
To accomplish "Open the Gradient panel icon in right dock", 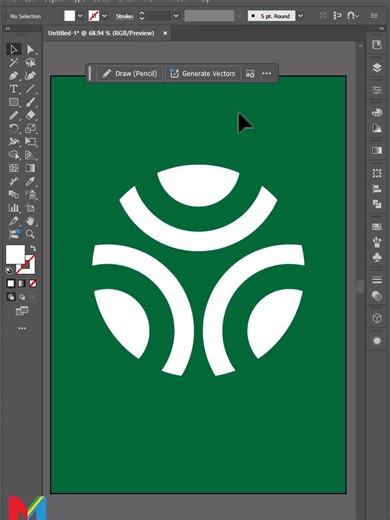I will click(377, 150).
